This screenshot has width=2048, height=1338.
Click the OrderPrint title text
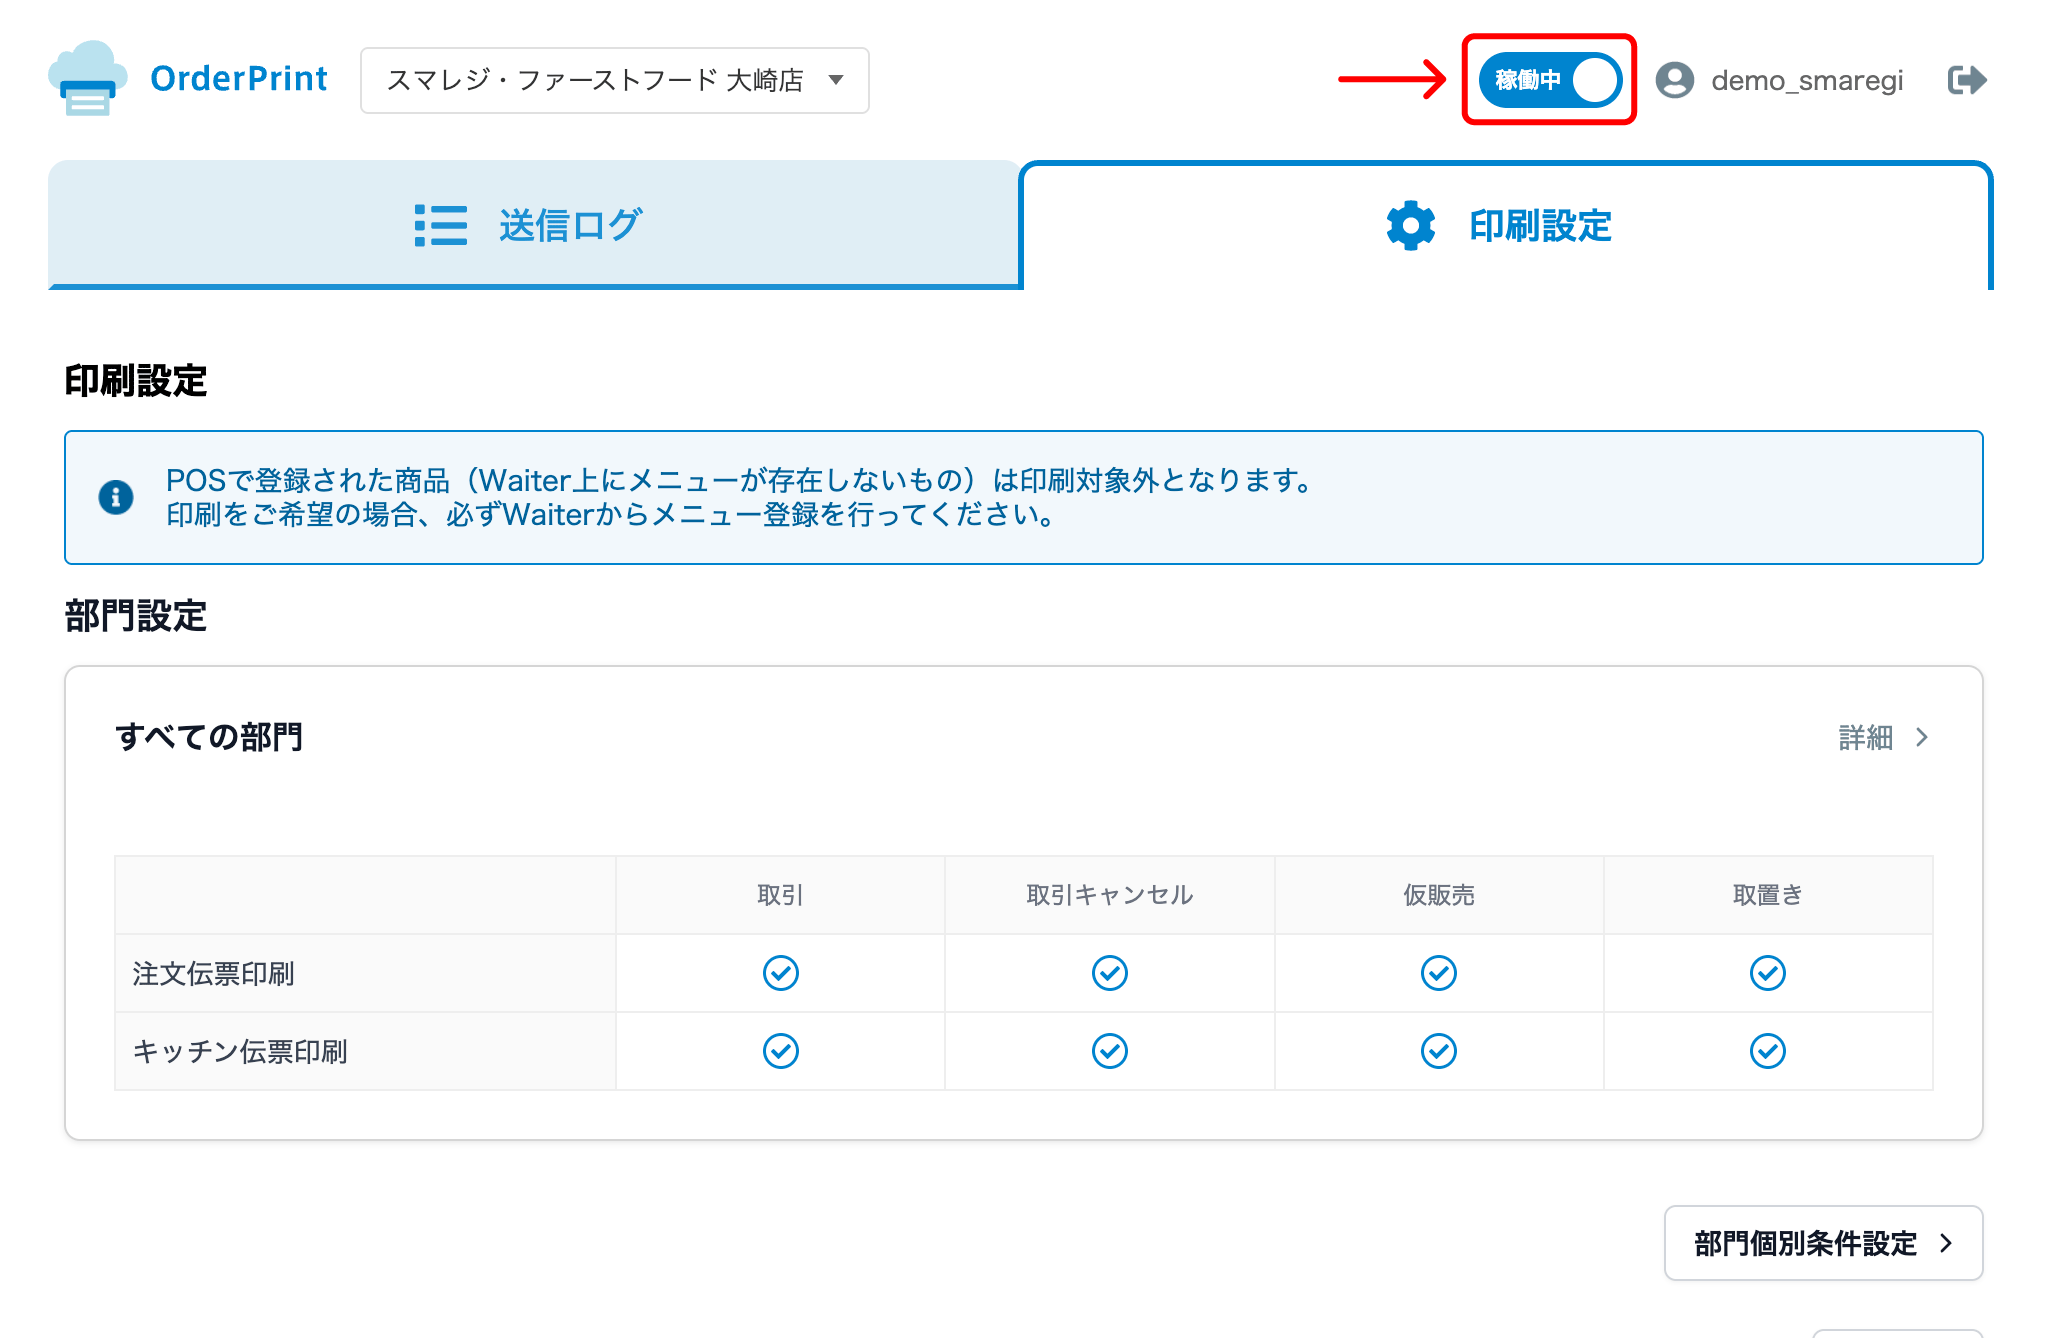(238, 79)
